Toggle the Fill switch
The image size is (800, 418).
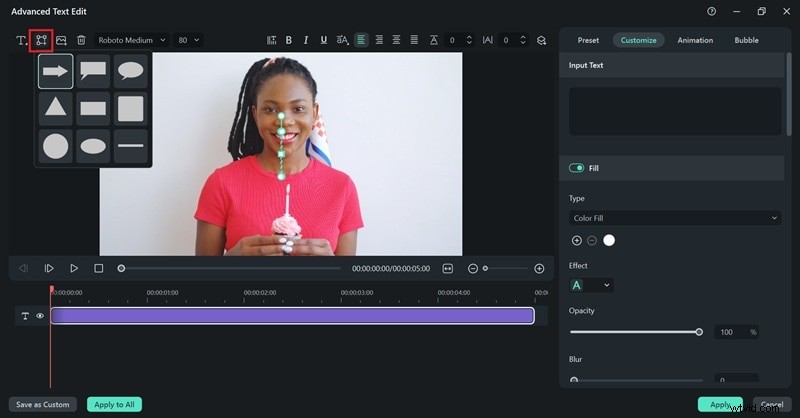577,168
